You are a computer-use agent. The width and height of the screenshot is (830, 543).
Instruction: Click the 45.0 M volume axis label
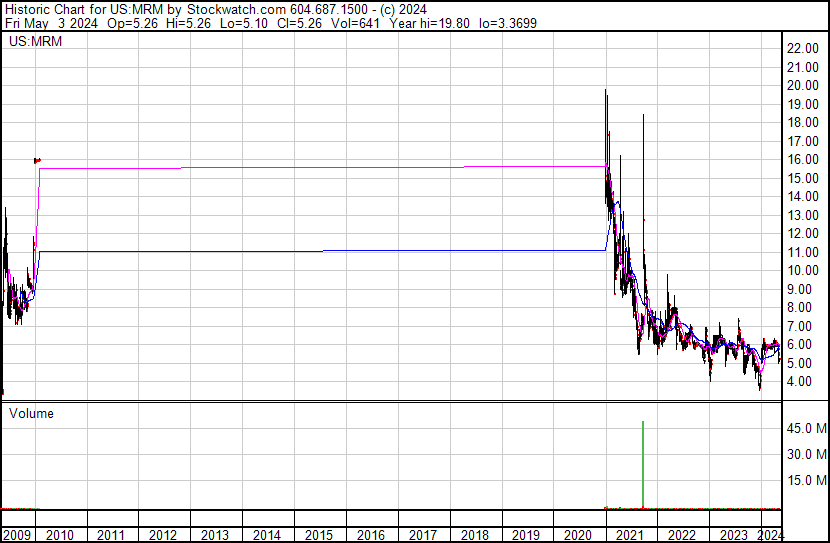pyautogui.click(x=806, y=428)
